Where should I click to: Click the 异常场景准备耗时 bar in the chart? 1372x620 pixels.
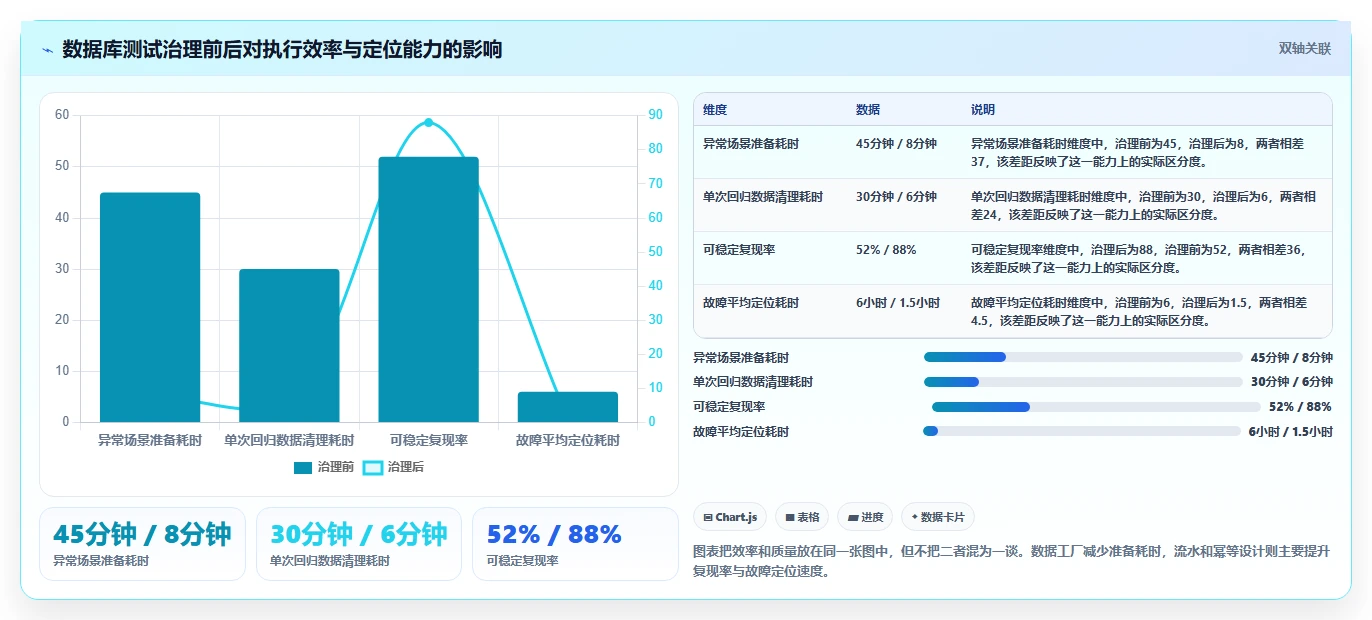[x=150, y=307]
